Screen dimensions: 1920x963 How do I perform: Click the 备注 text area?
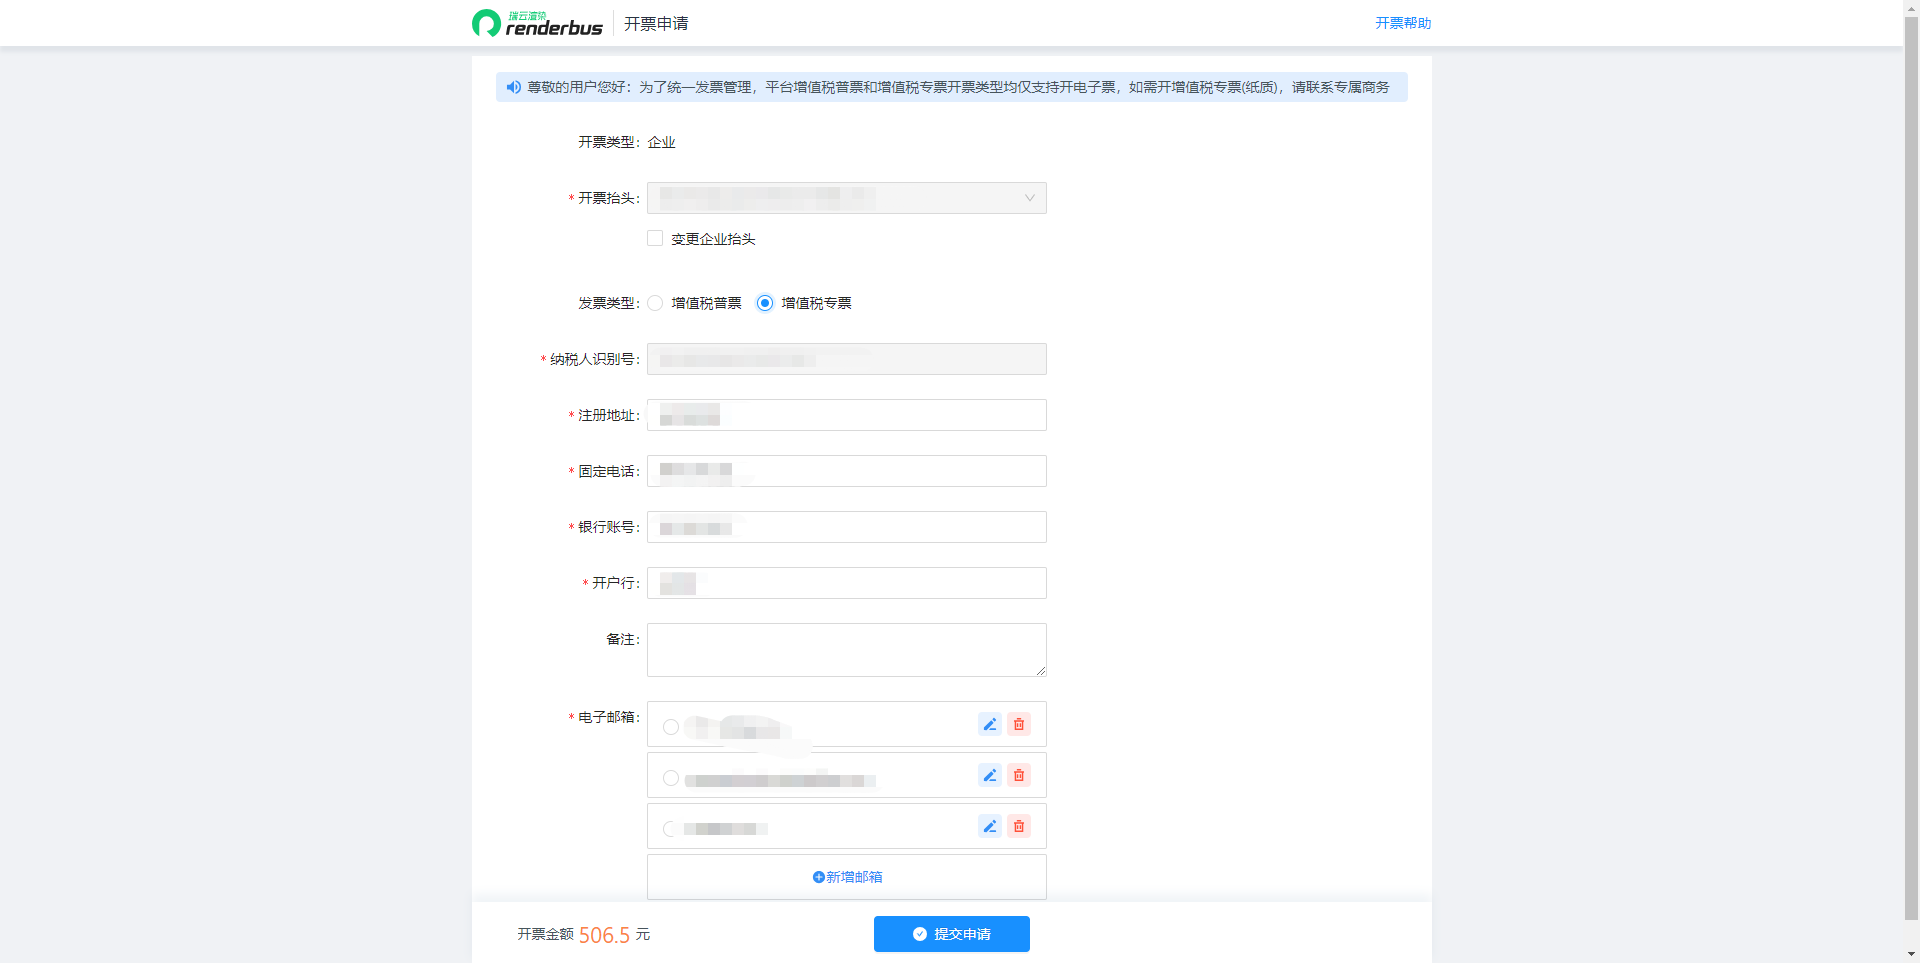click(847, 650)
